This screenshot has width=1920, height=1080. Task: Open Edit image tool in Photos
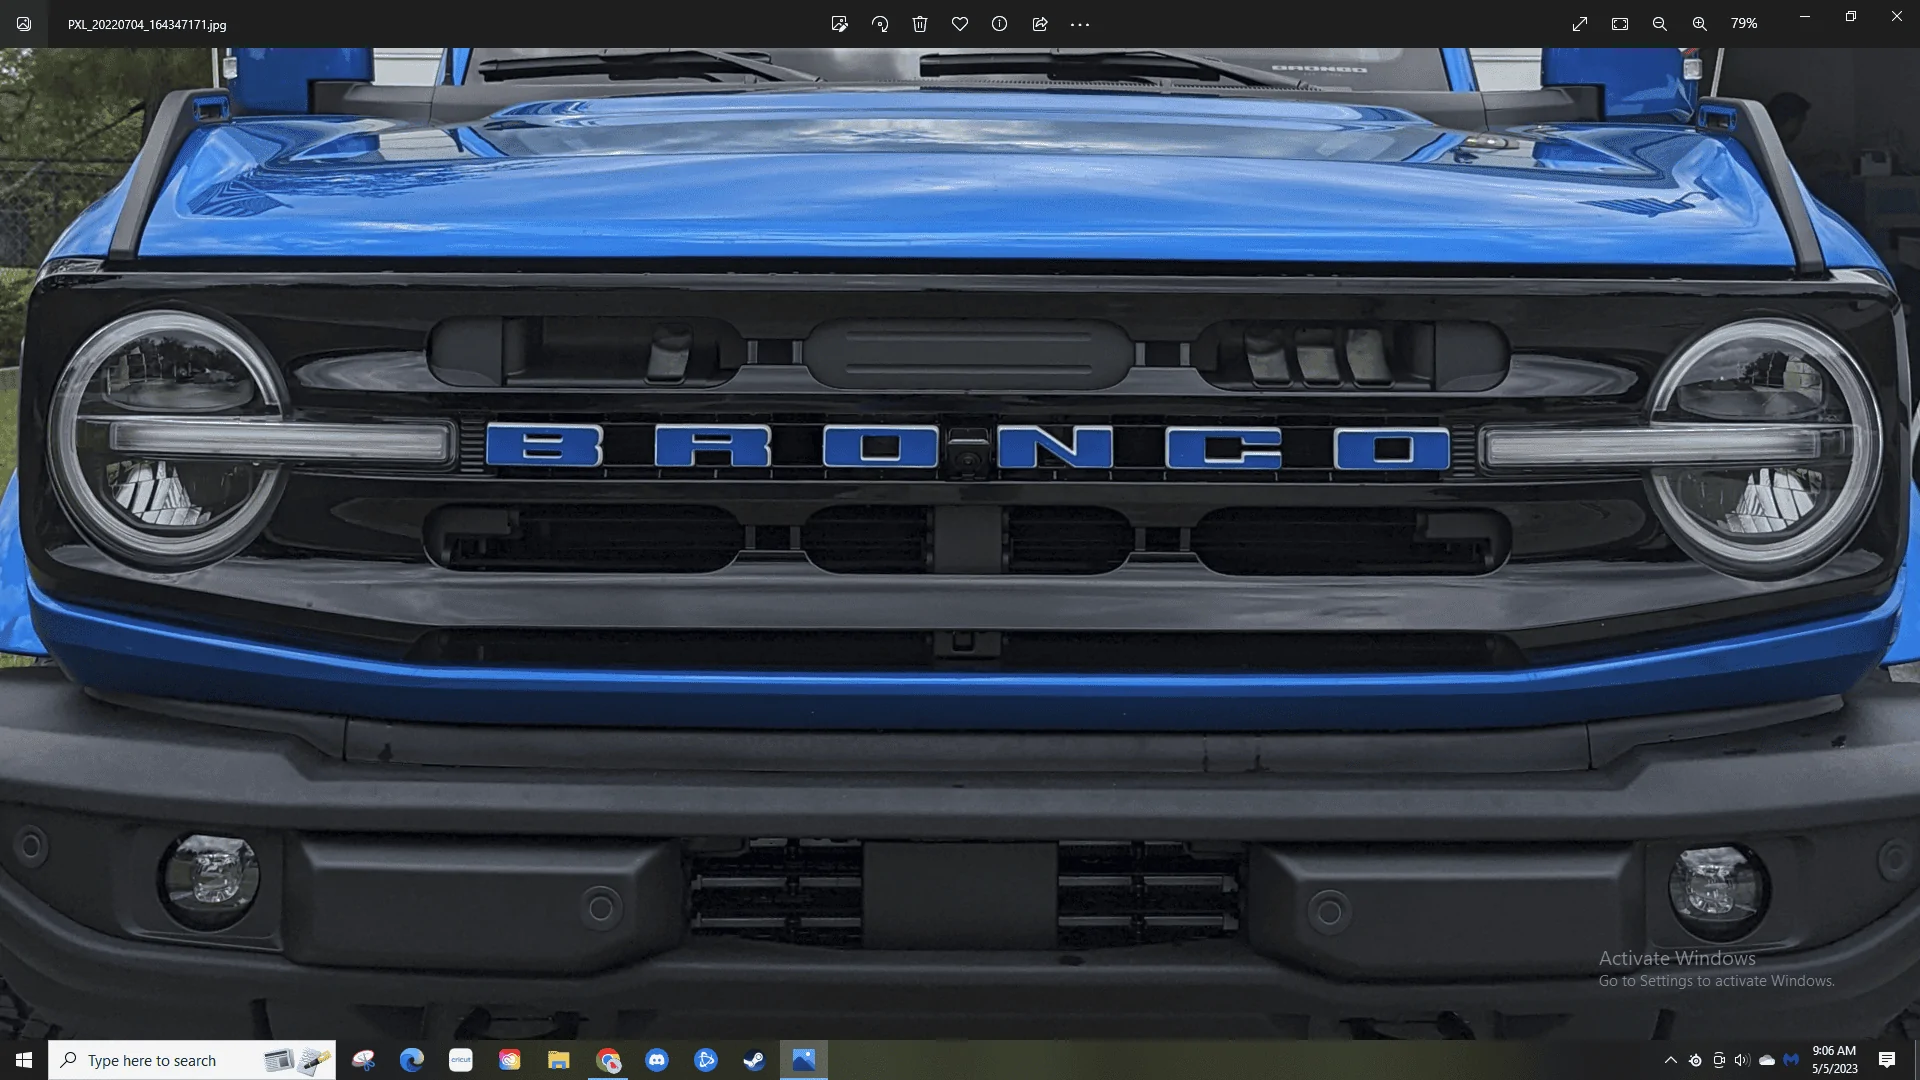point(840,24)
